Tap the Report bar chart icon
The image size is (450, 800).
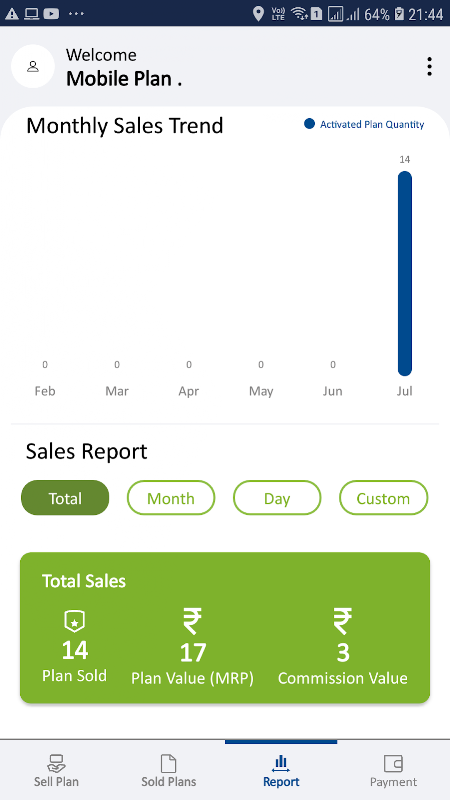click(x=281, y=764)
